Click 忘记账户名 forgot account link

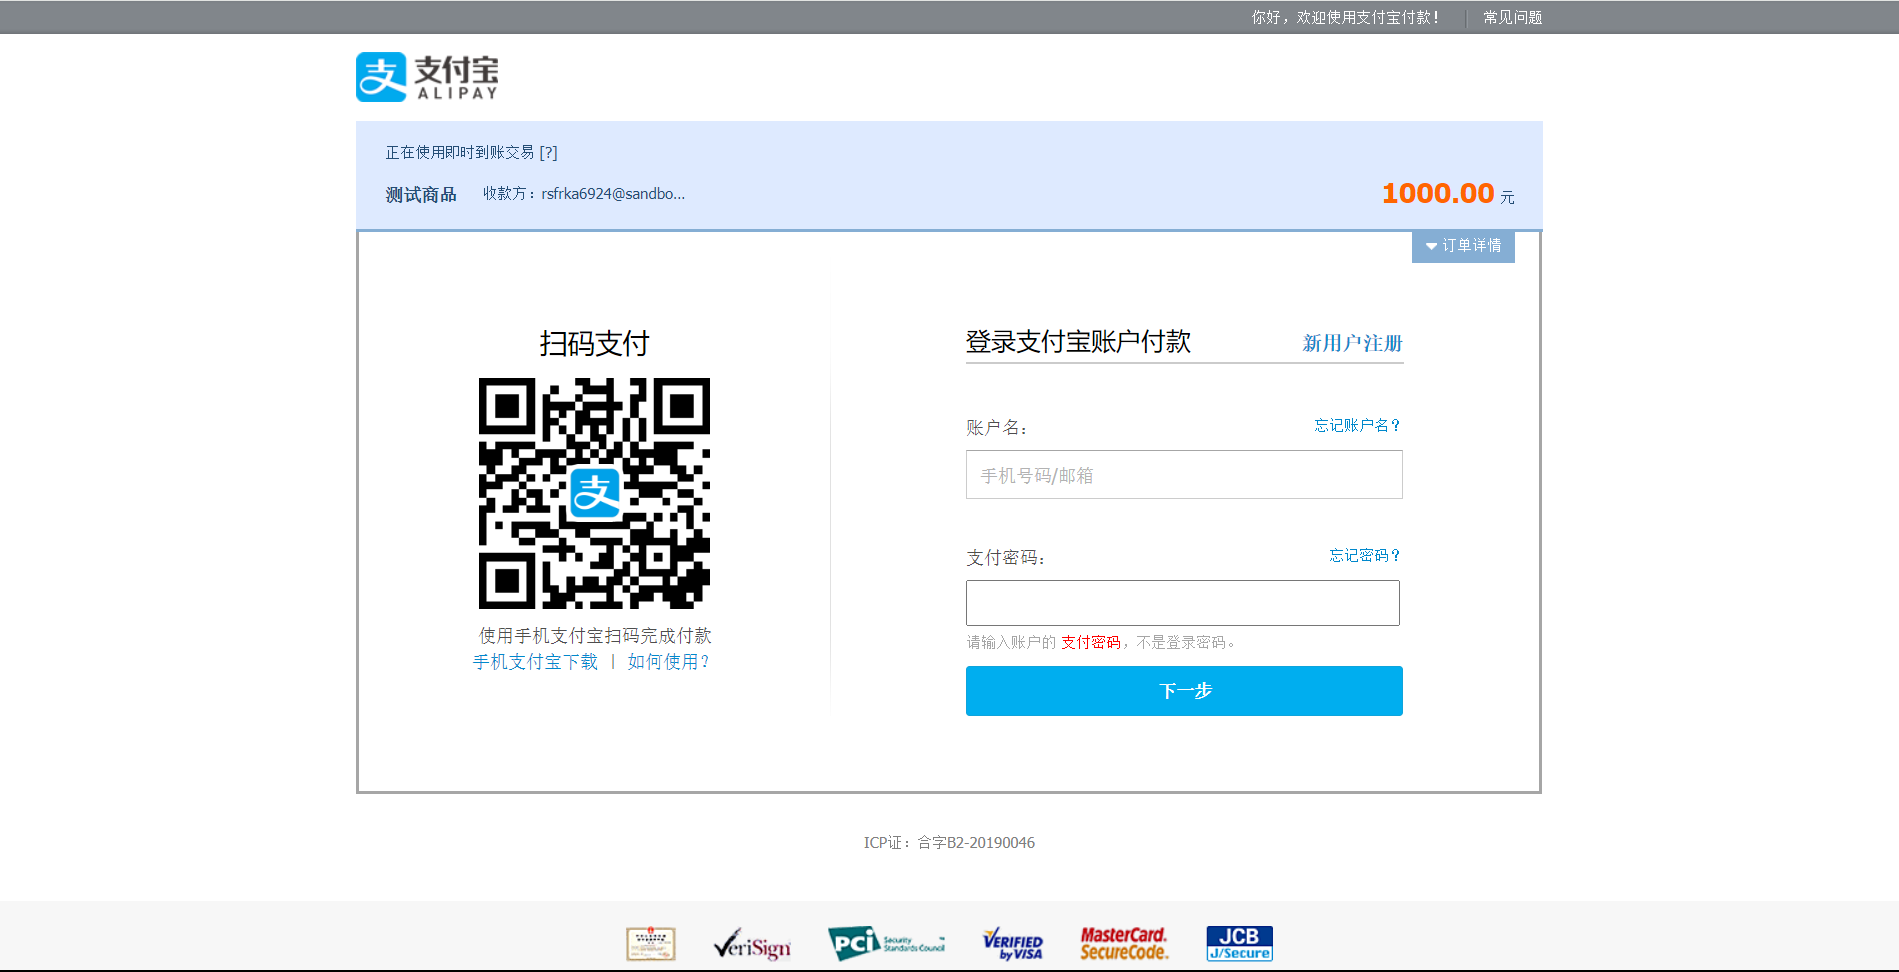pos(1355,425)
